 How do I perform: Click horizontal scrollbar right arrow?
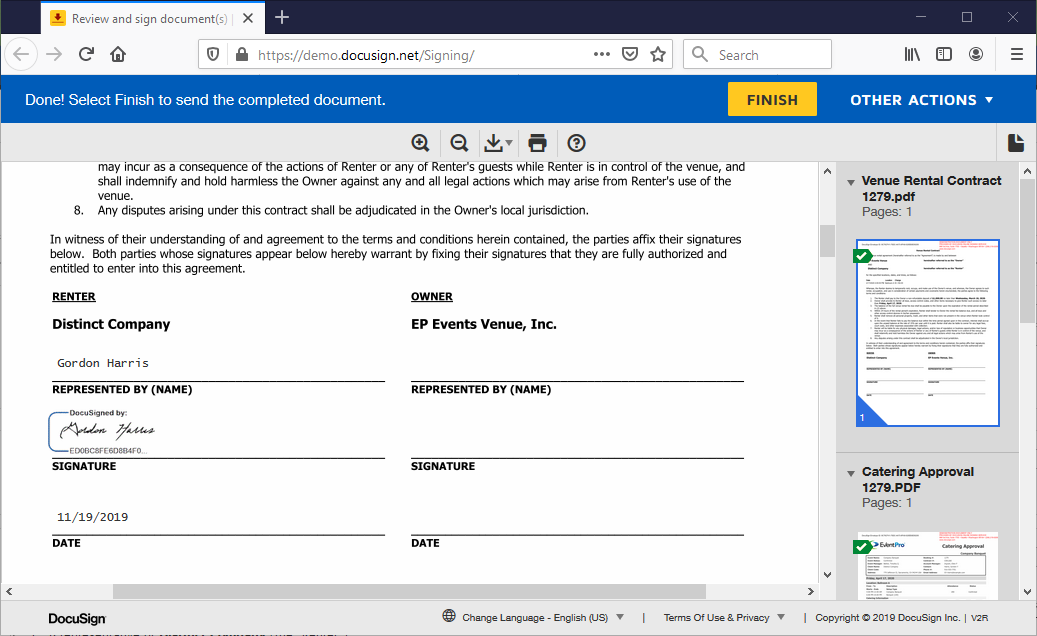click(x=811, y=591)
